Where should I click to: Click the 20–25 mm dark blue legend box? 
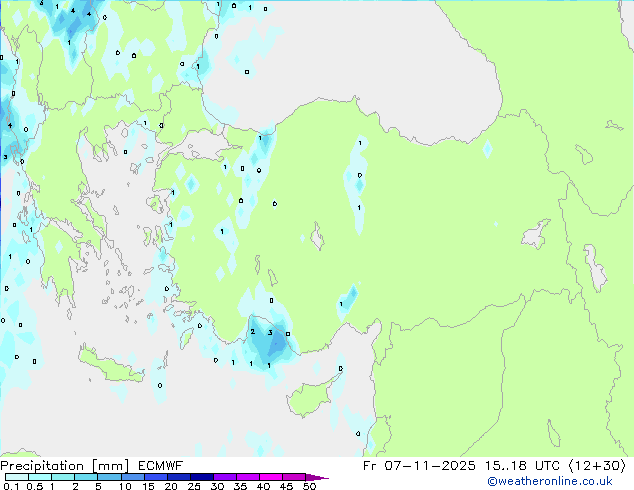tap(178, 477)
